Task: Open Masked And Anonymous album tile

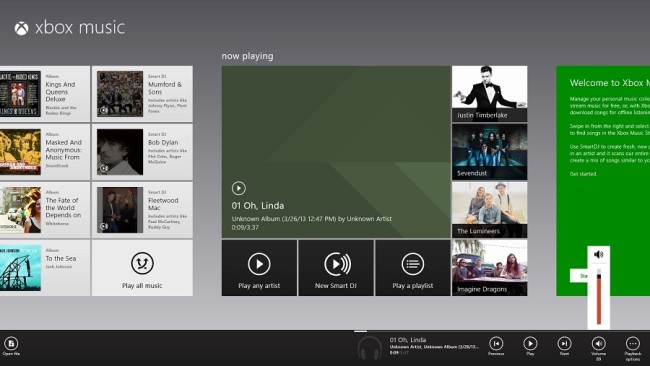Action: pos(45,152)
